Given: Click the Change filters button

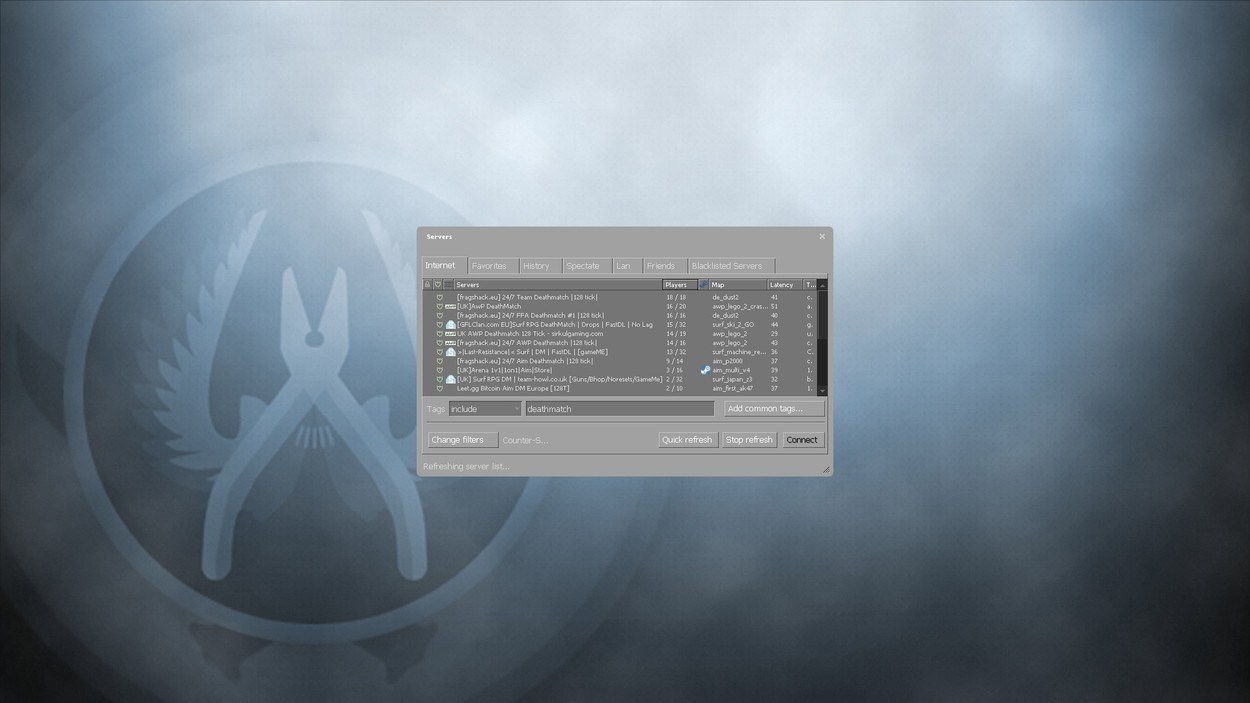Looking at the screenshot, I should (x=462, y=440).
